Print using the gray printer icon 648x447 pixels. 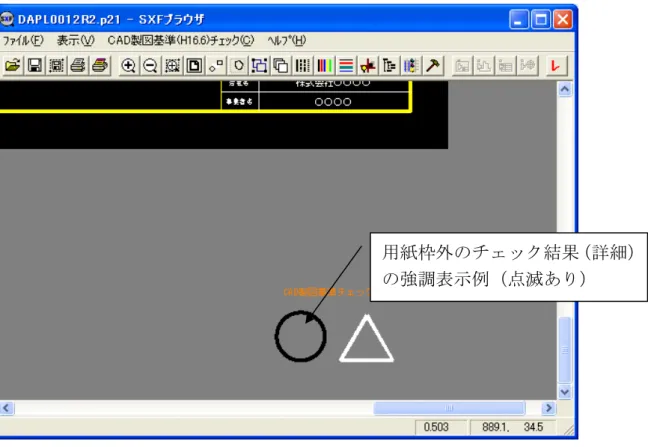click(x=78, y=65)
